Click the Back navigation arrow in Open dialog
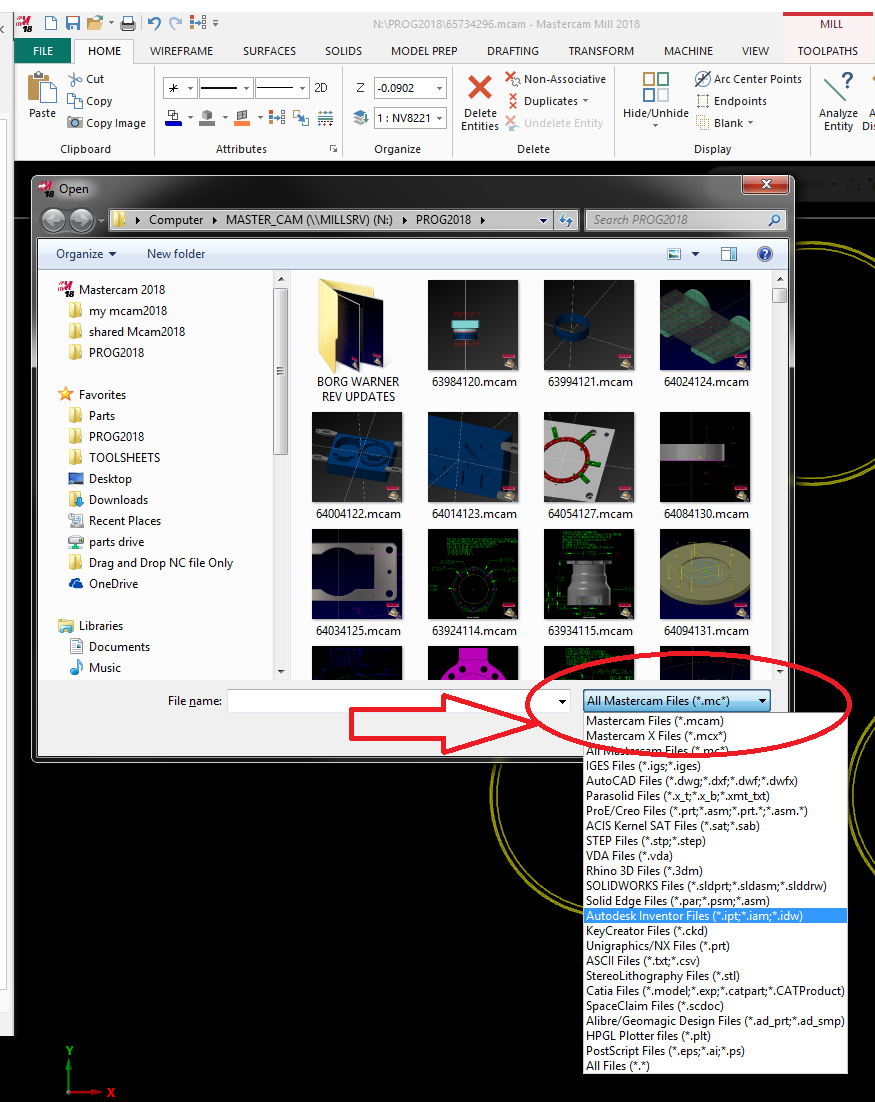 pyautogui.click(x=53, y=221)
